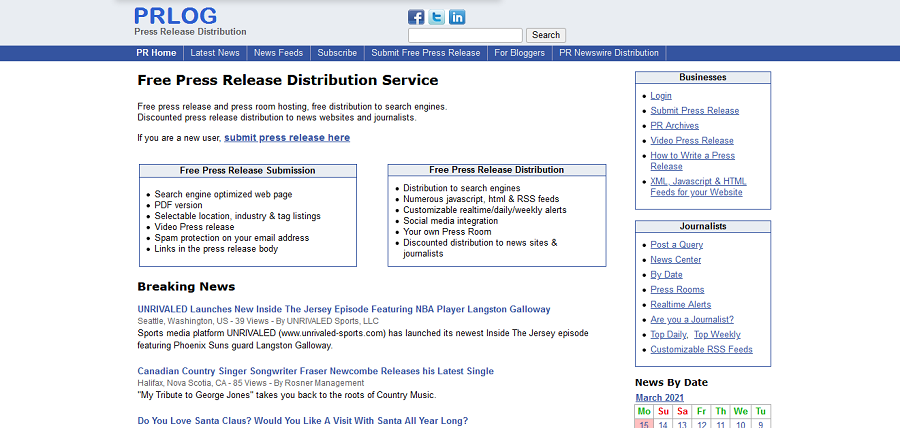Open the Facebook social icon
900x428 pixels.
(x=416, y=17)
